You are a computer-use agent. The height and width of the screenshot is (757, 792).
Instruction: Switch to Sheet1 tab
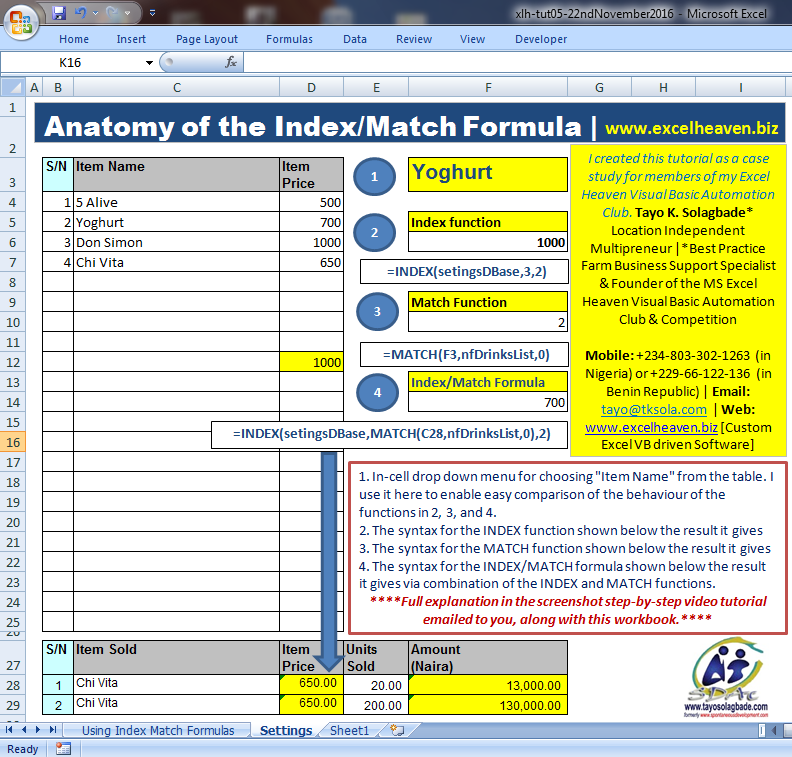point(350,730)
